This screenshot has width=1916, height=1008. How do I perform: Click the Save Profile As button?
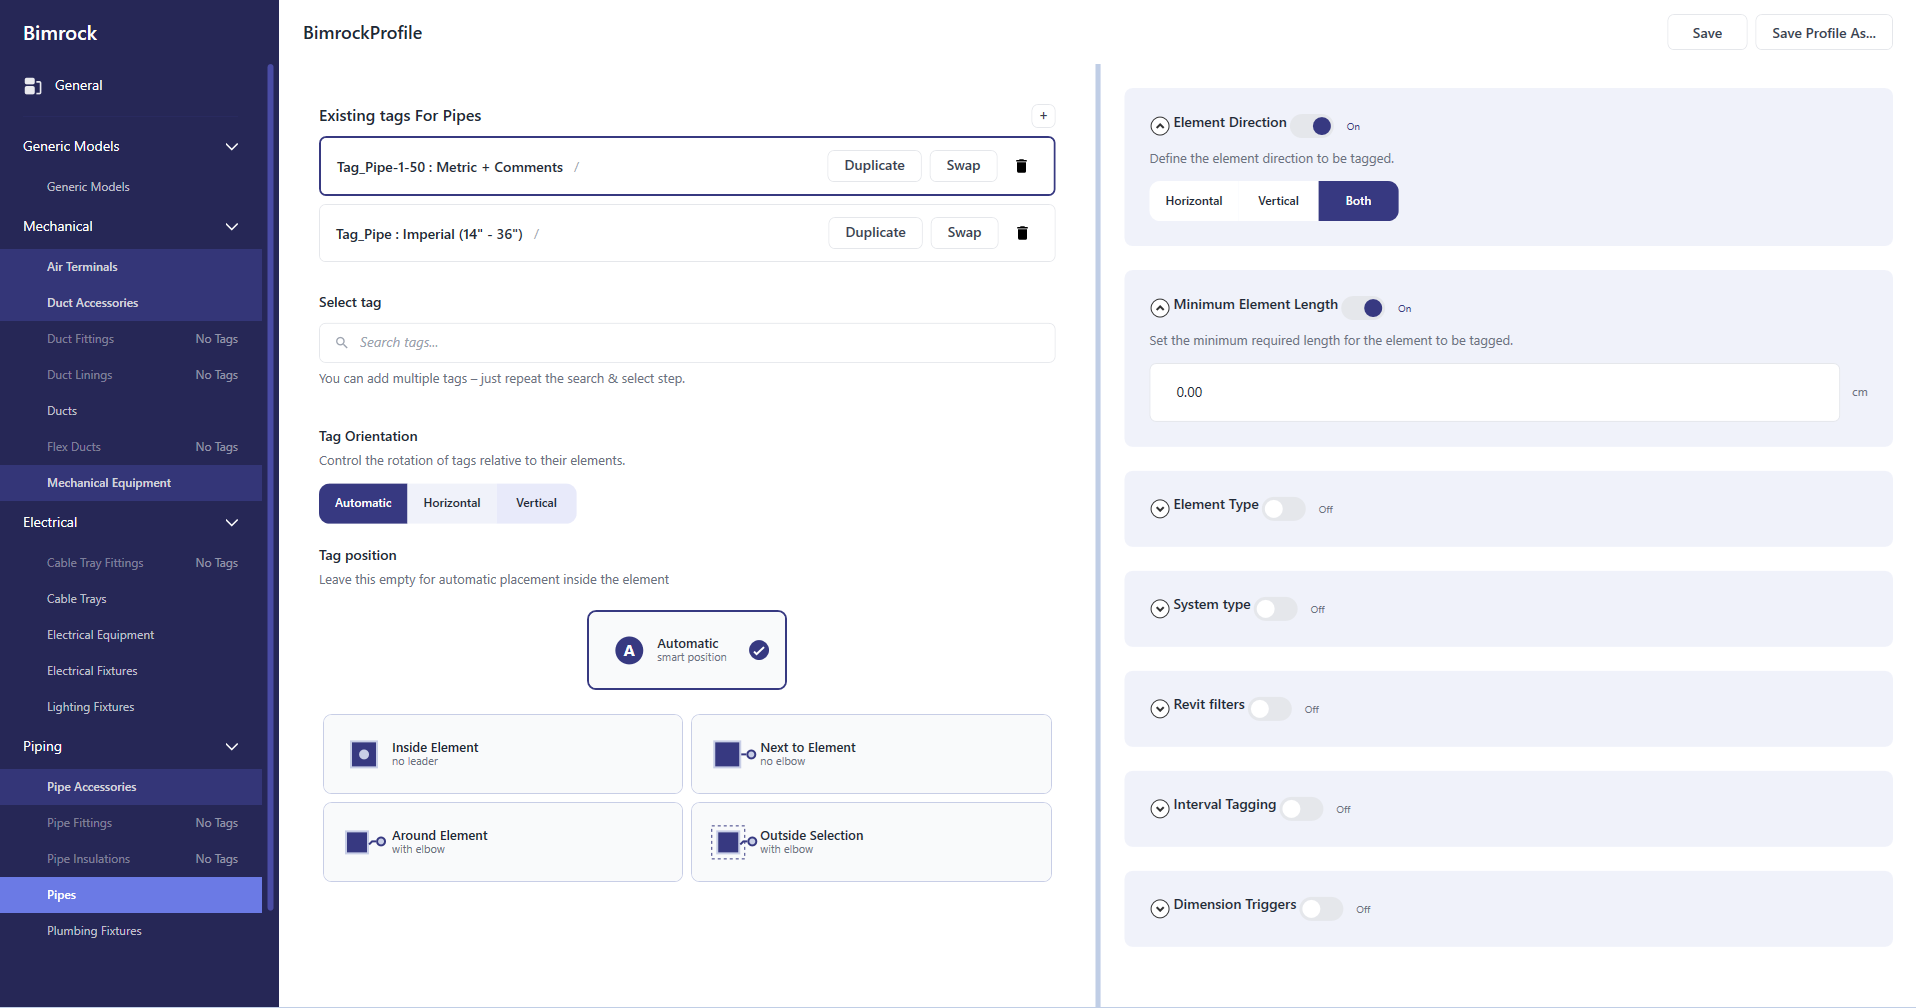1822,32
